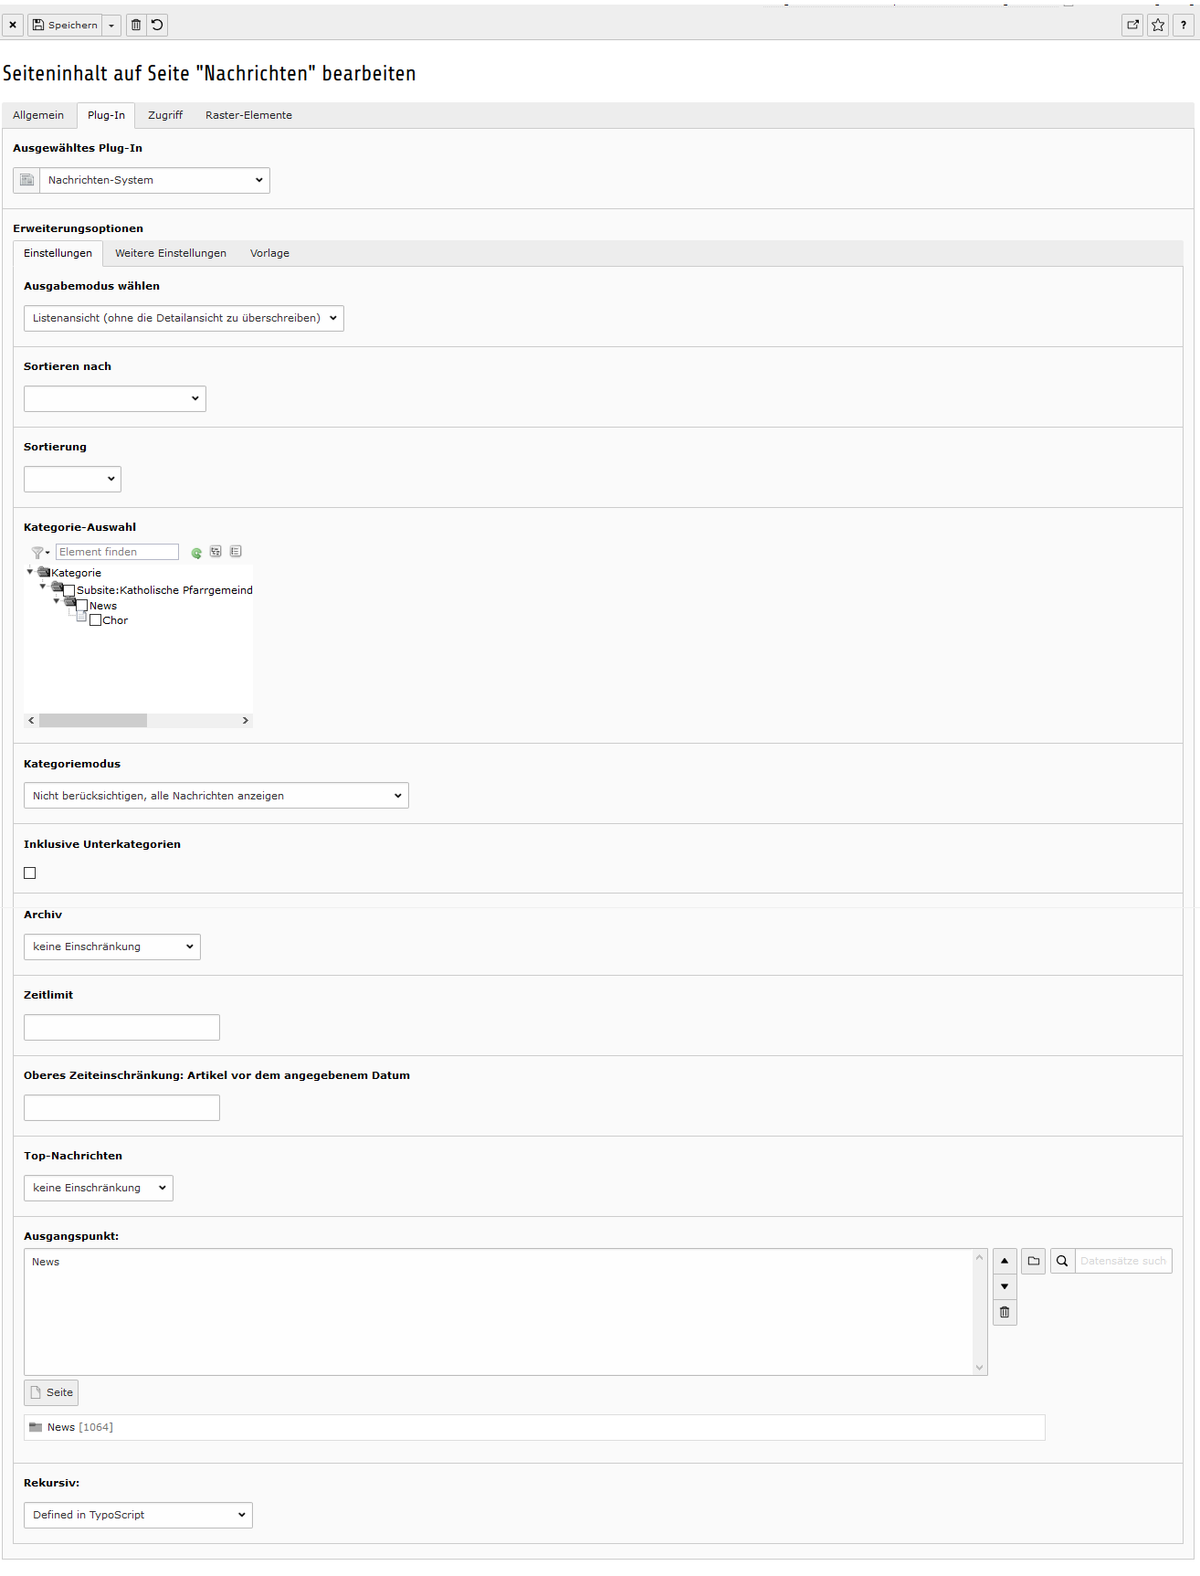Enable Inklusive Unterkategorien checkbox
This screenshot has width=1200, height=1576.
30,873
